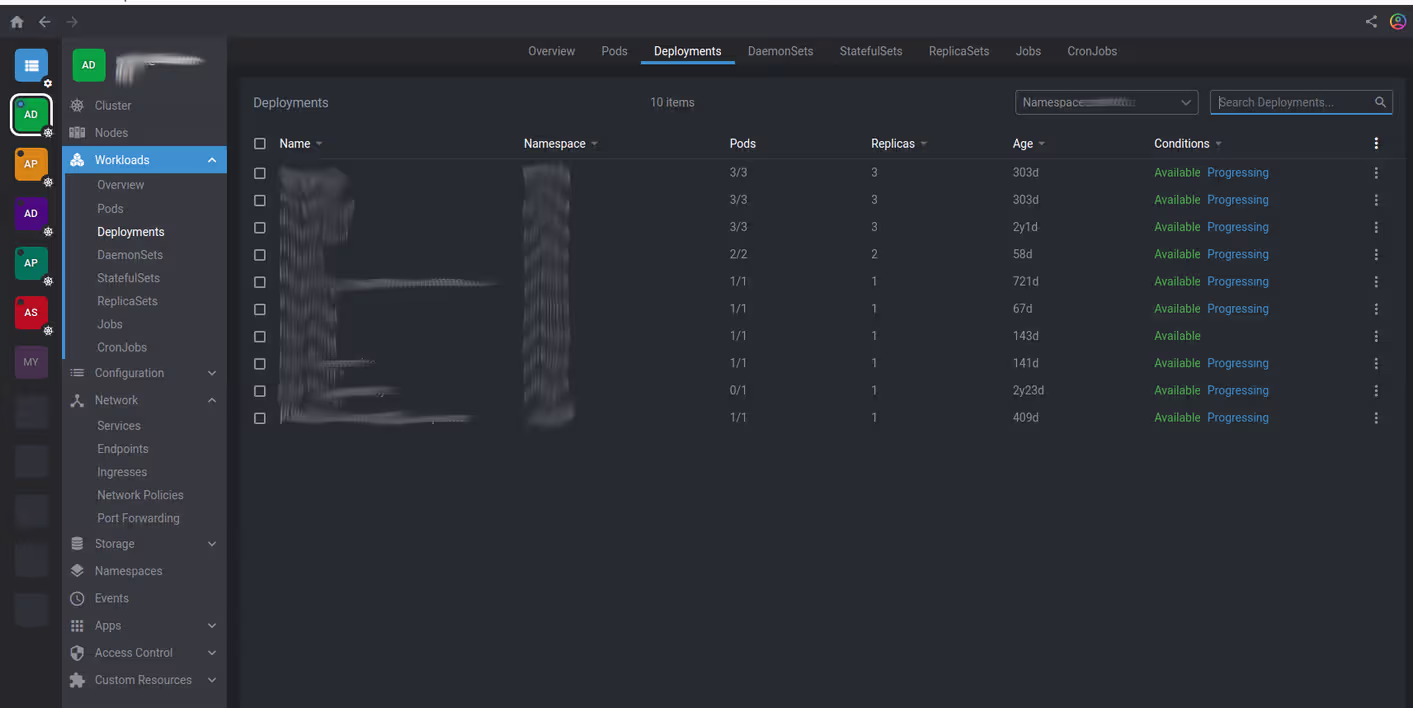Screen dimensions: 1413x708
Task: Click the back navigation arrow
Action: [44, 22]
